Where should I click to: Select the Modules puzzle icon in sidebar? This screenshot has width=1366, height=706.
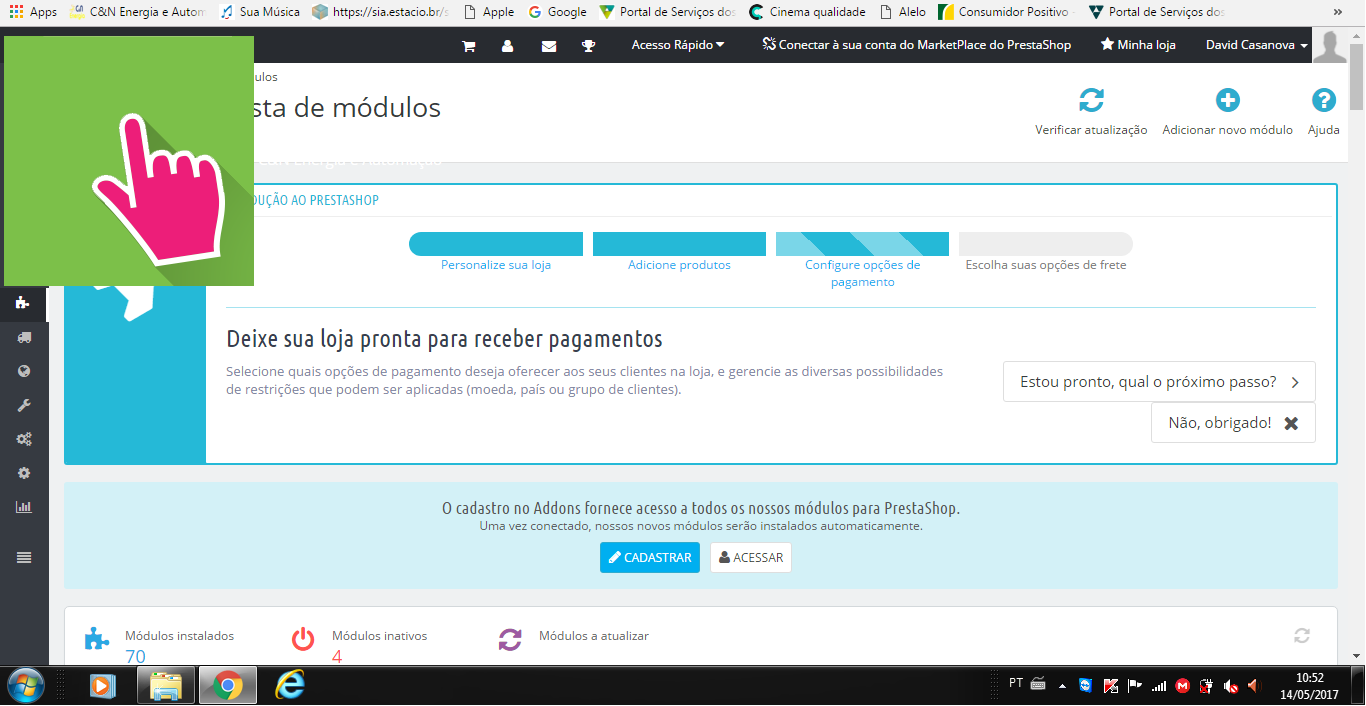point(24,303)
